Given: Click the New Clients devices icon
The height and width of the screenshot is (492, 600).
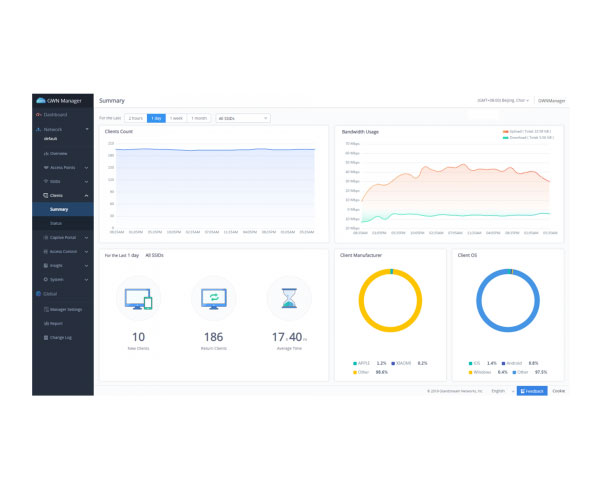Looking at the screenshot, I should tap(138, 298).
